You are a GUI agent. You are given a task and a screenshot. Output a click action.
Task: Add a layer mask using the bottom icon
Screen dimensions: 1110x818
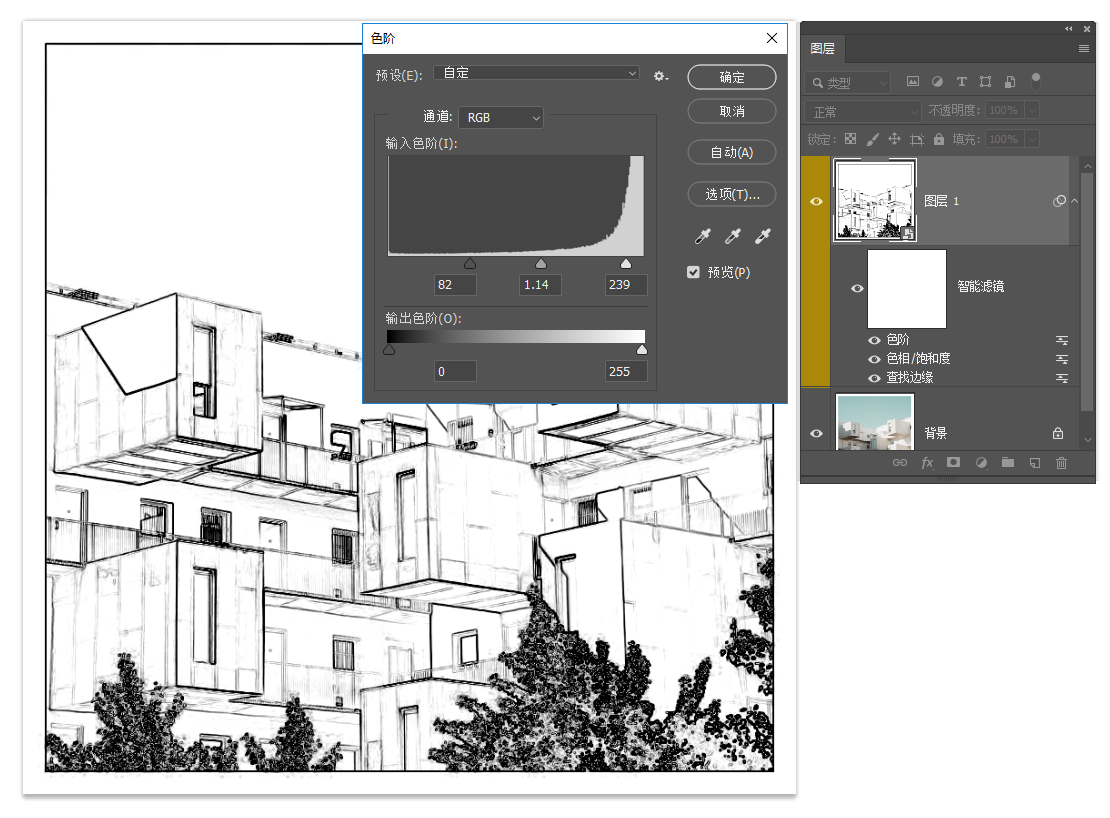click(x=954, y=463)
